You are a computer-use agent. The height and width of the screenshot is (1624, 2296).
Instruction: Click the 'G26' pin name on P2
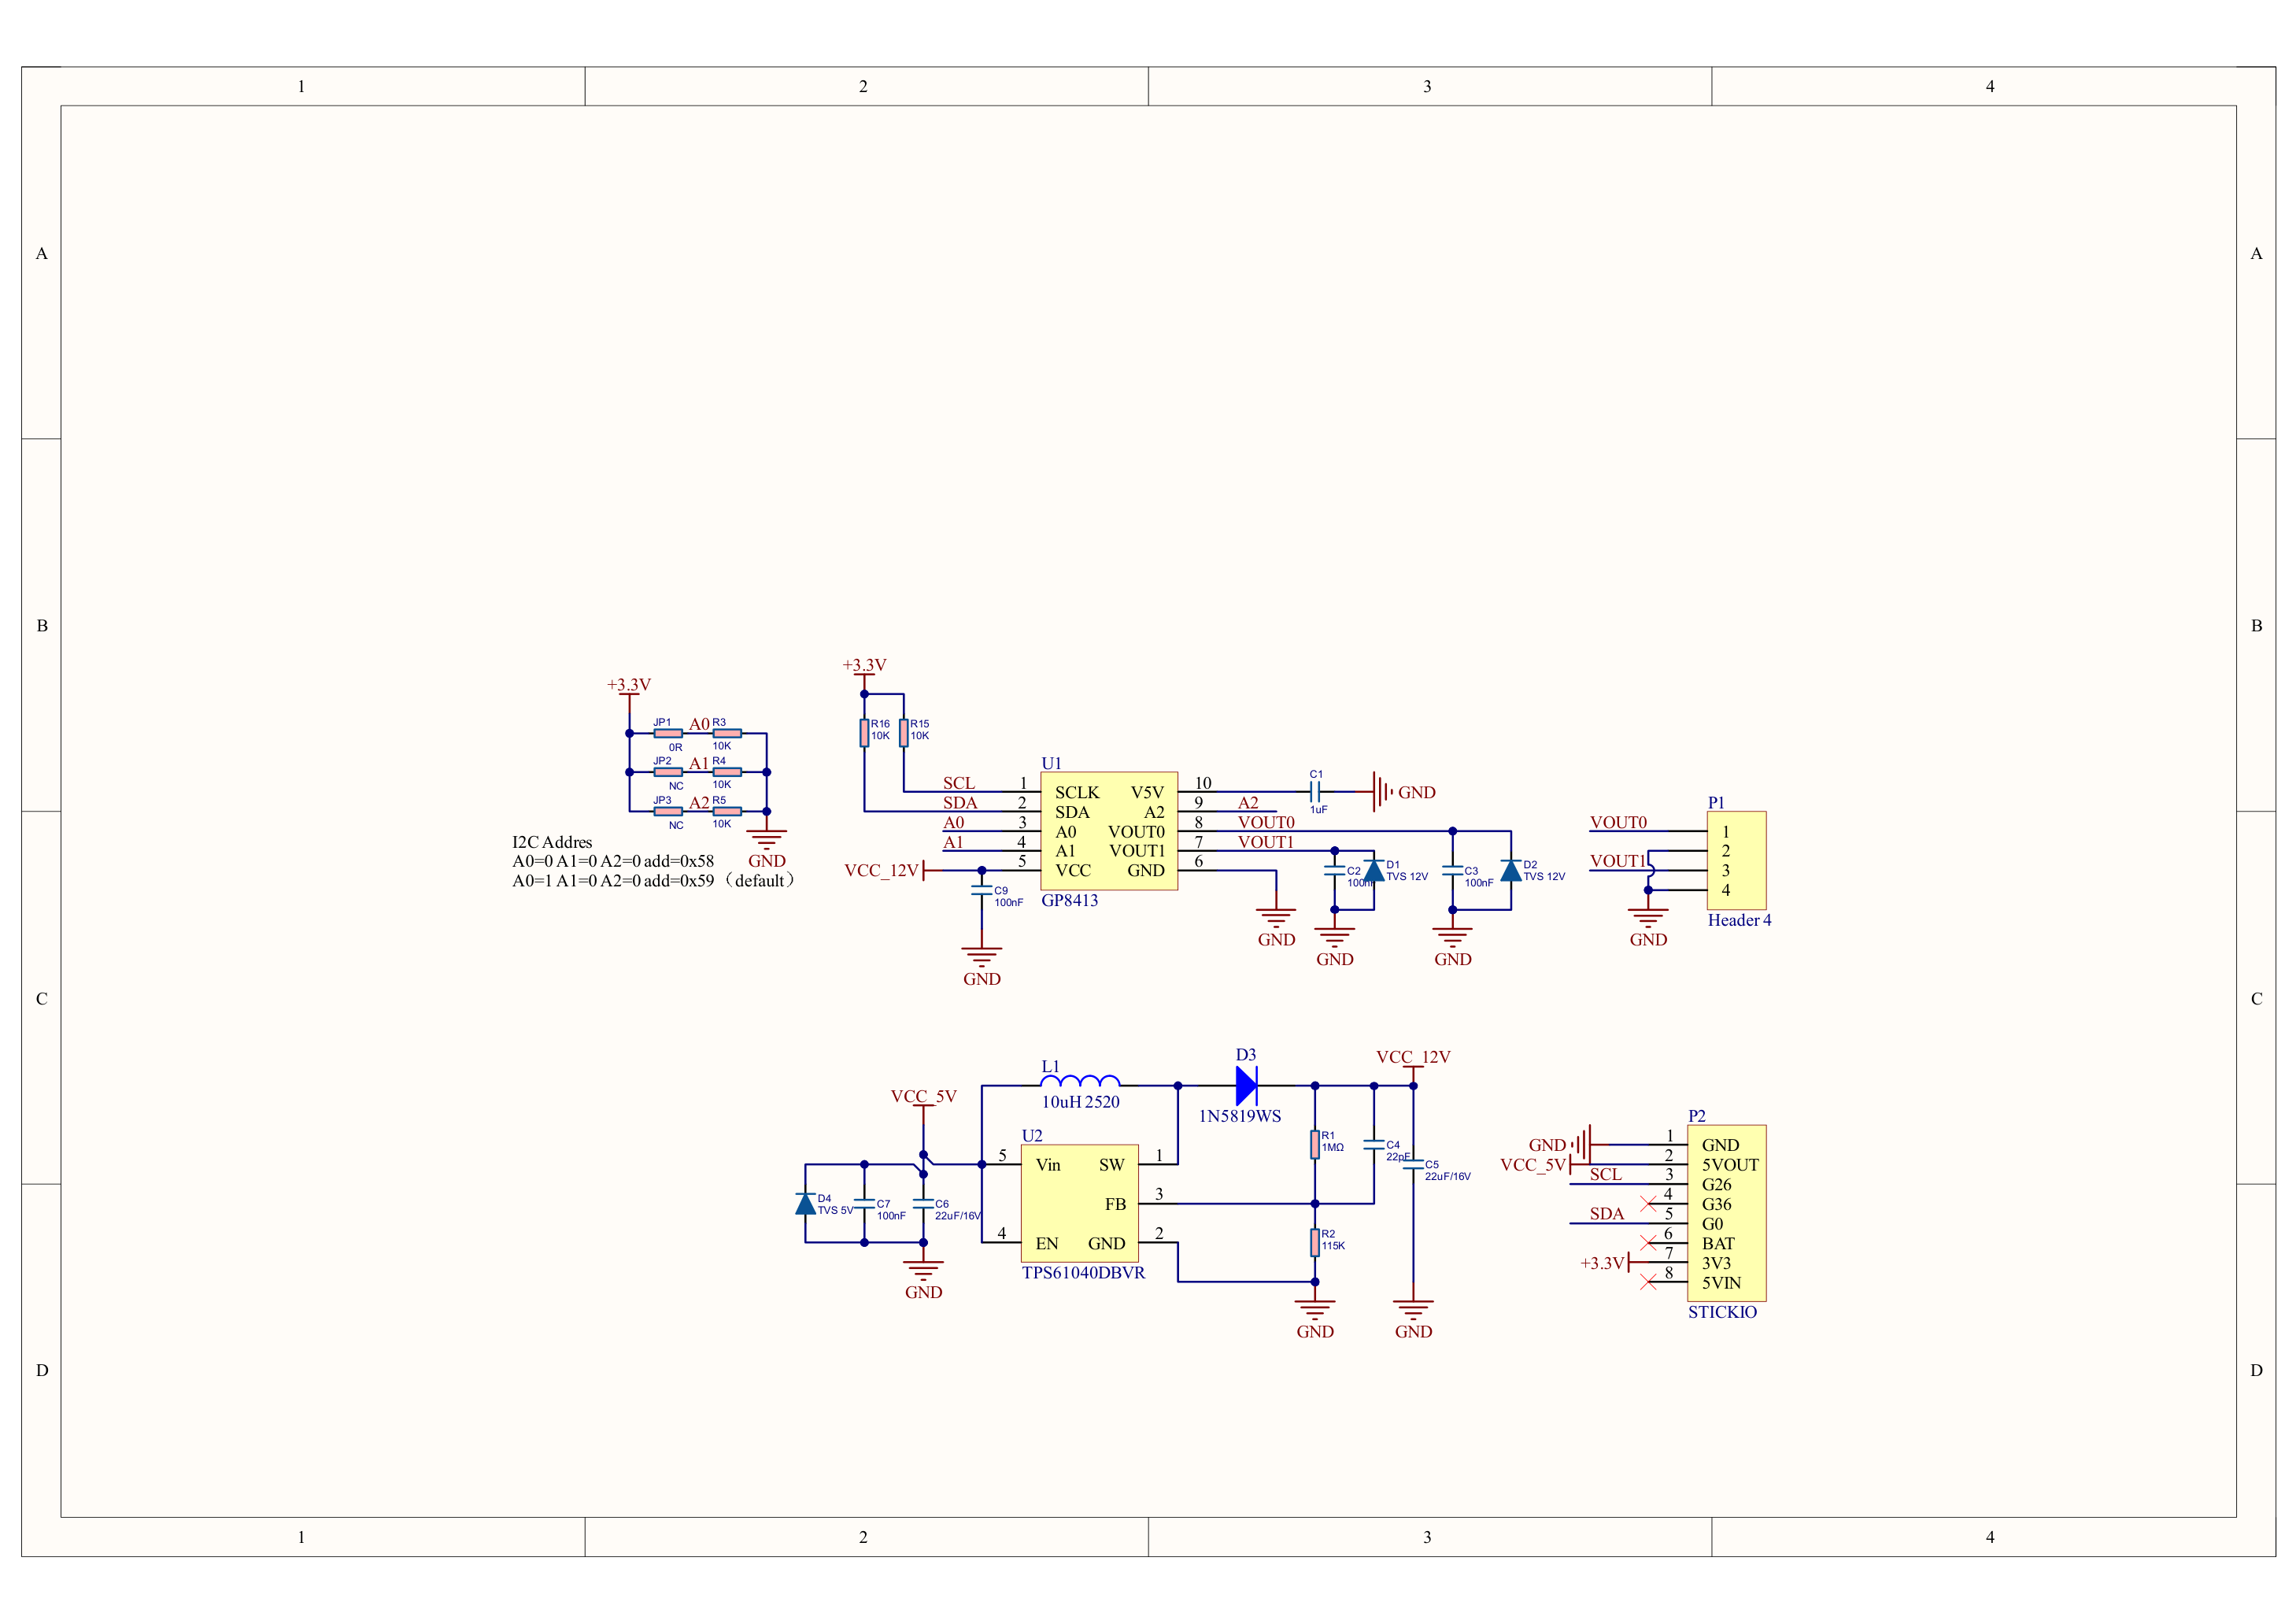[x=1717, y=1184]
